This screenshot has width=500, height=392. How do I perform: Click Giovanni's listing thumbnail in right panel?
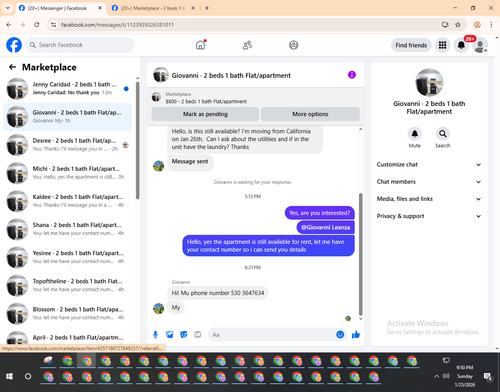coord(429,82)
